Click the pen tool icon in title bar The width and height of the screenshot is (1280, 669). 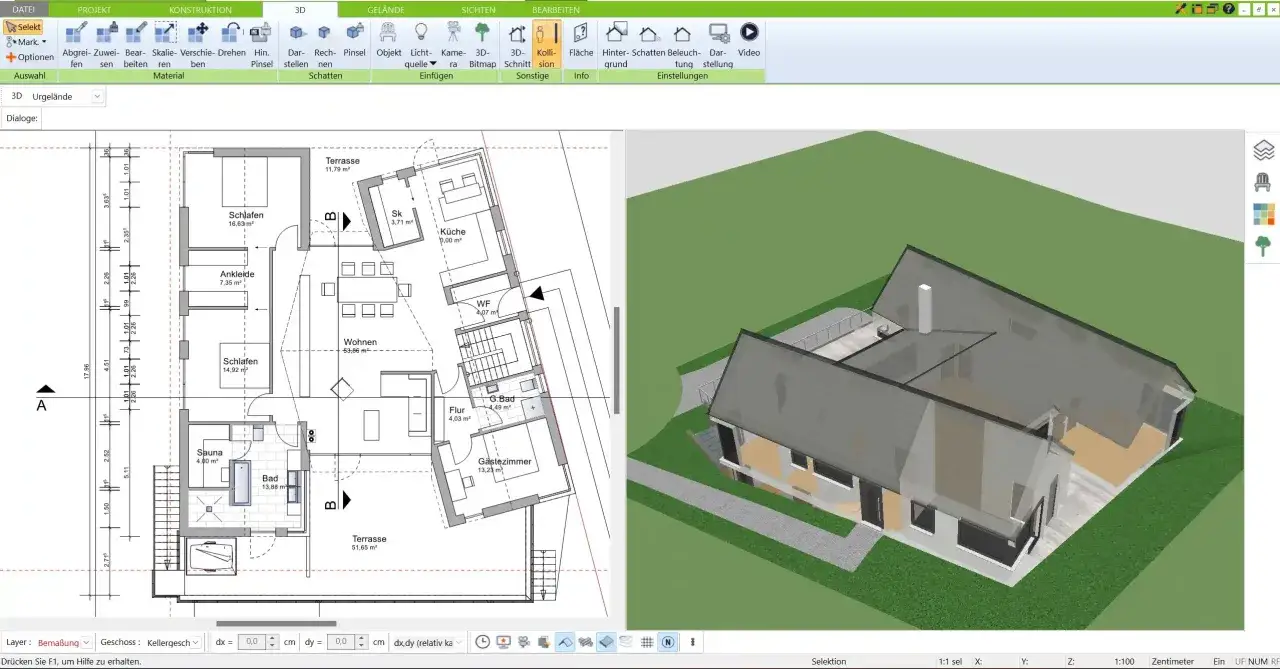[x=1180, y=8]
